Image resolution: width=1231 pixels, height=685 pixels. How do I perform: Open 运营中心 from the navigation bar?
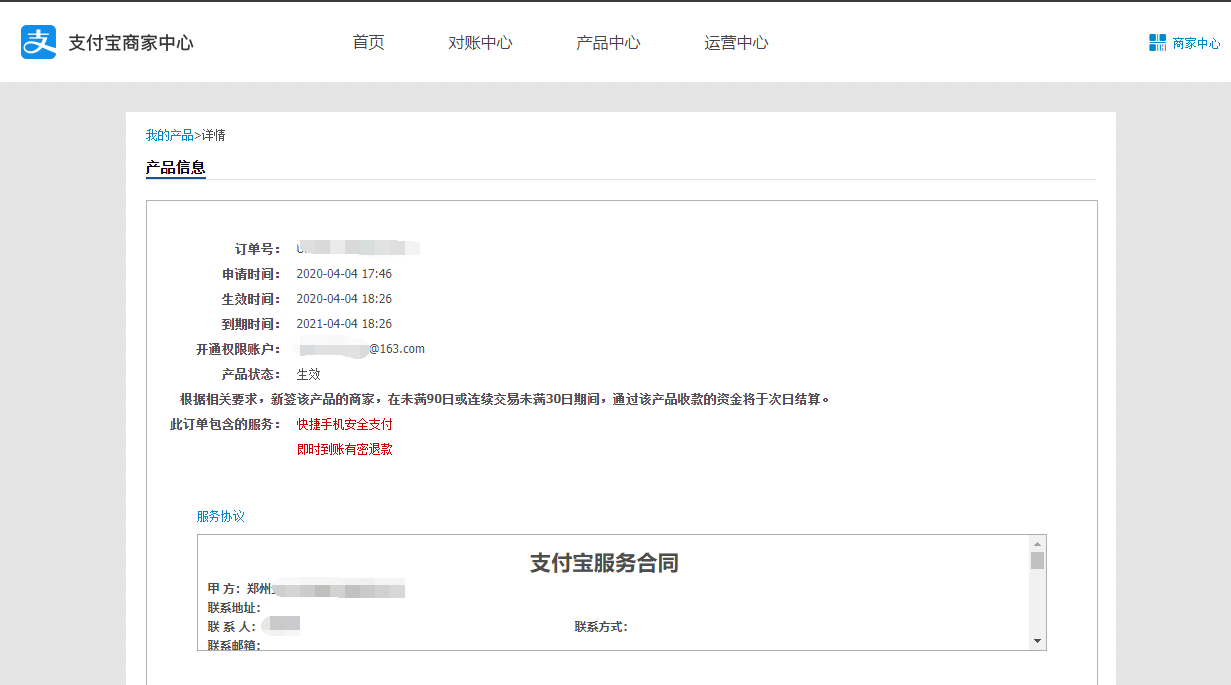click(736, 43)
